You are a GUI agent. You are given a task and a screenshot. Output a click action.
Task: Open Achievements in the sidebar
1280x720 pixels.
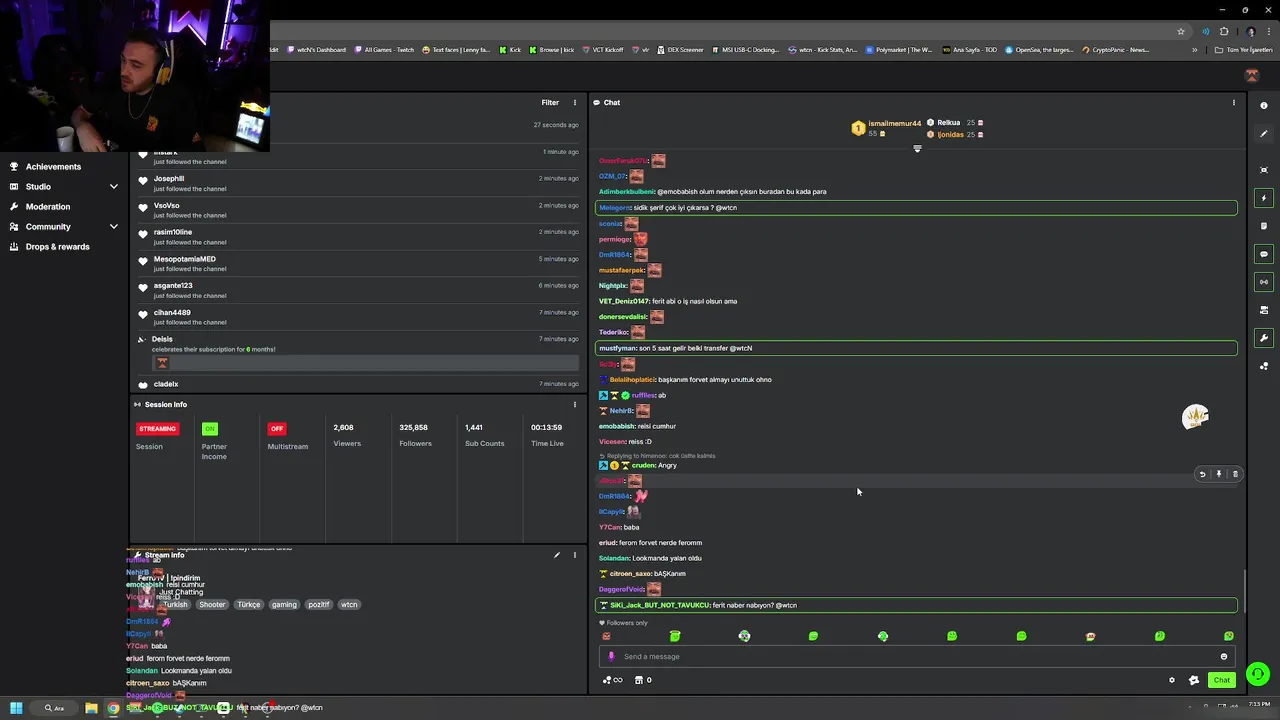53,166
